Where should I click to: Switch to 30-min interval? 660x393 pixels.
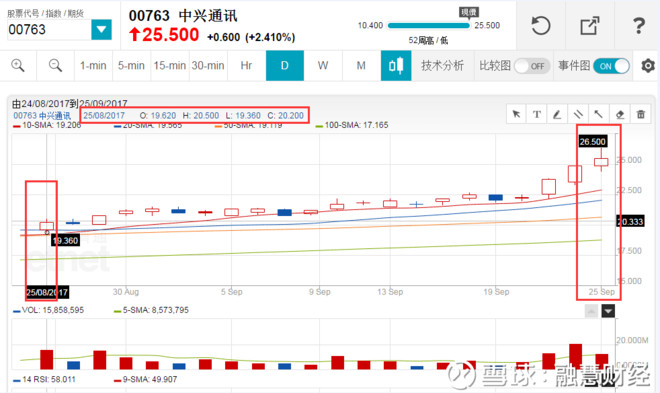pos(208,66)
